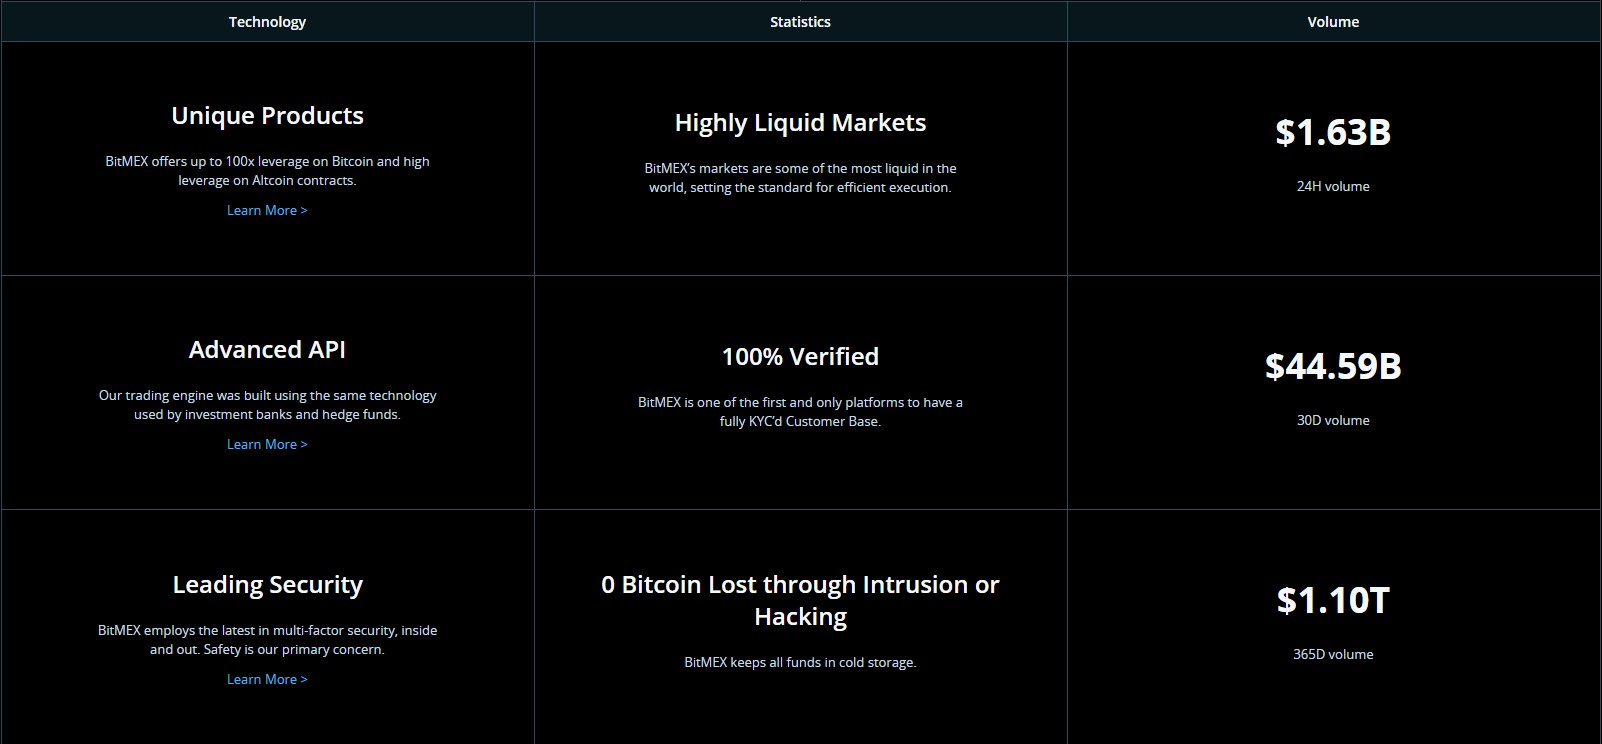Open Learn More under Leading Security
This screenshot has width=1602, height=744.
267,679
